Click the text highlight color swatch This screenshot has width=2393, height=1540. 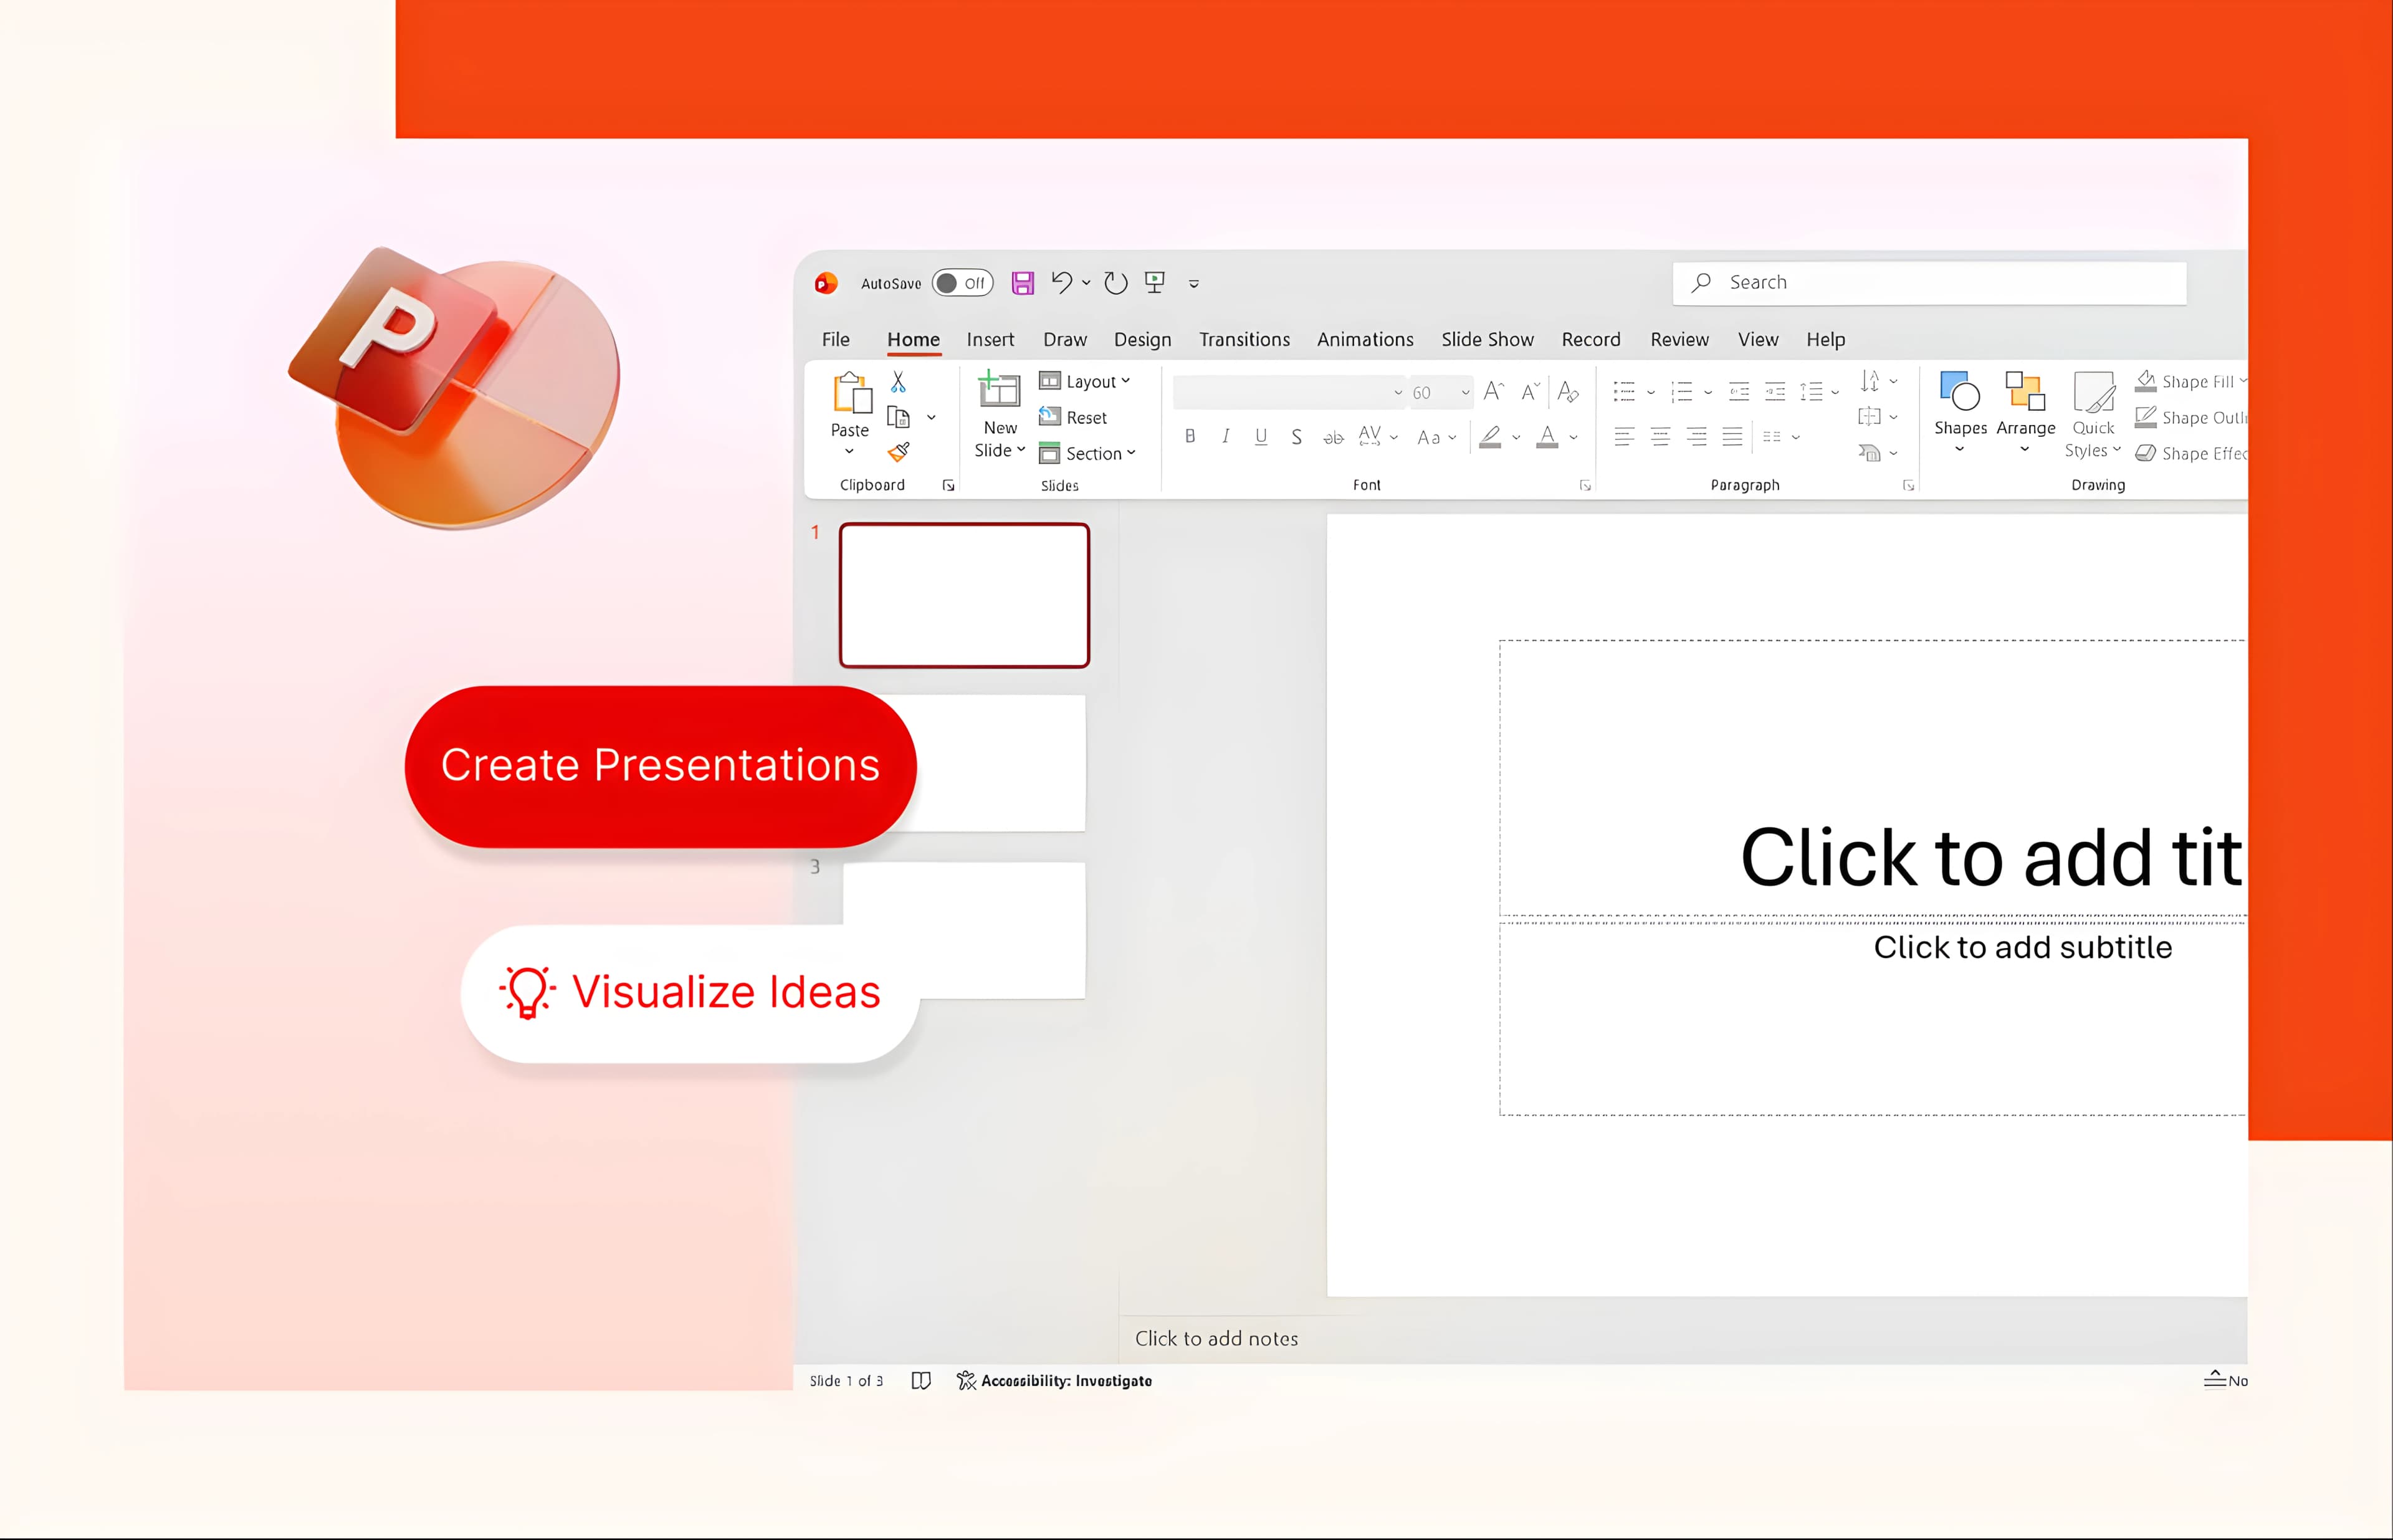pyautogui.click(x=1490, y=437)
